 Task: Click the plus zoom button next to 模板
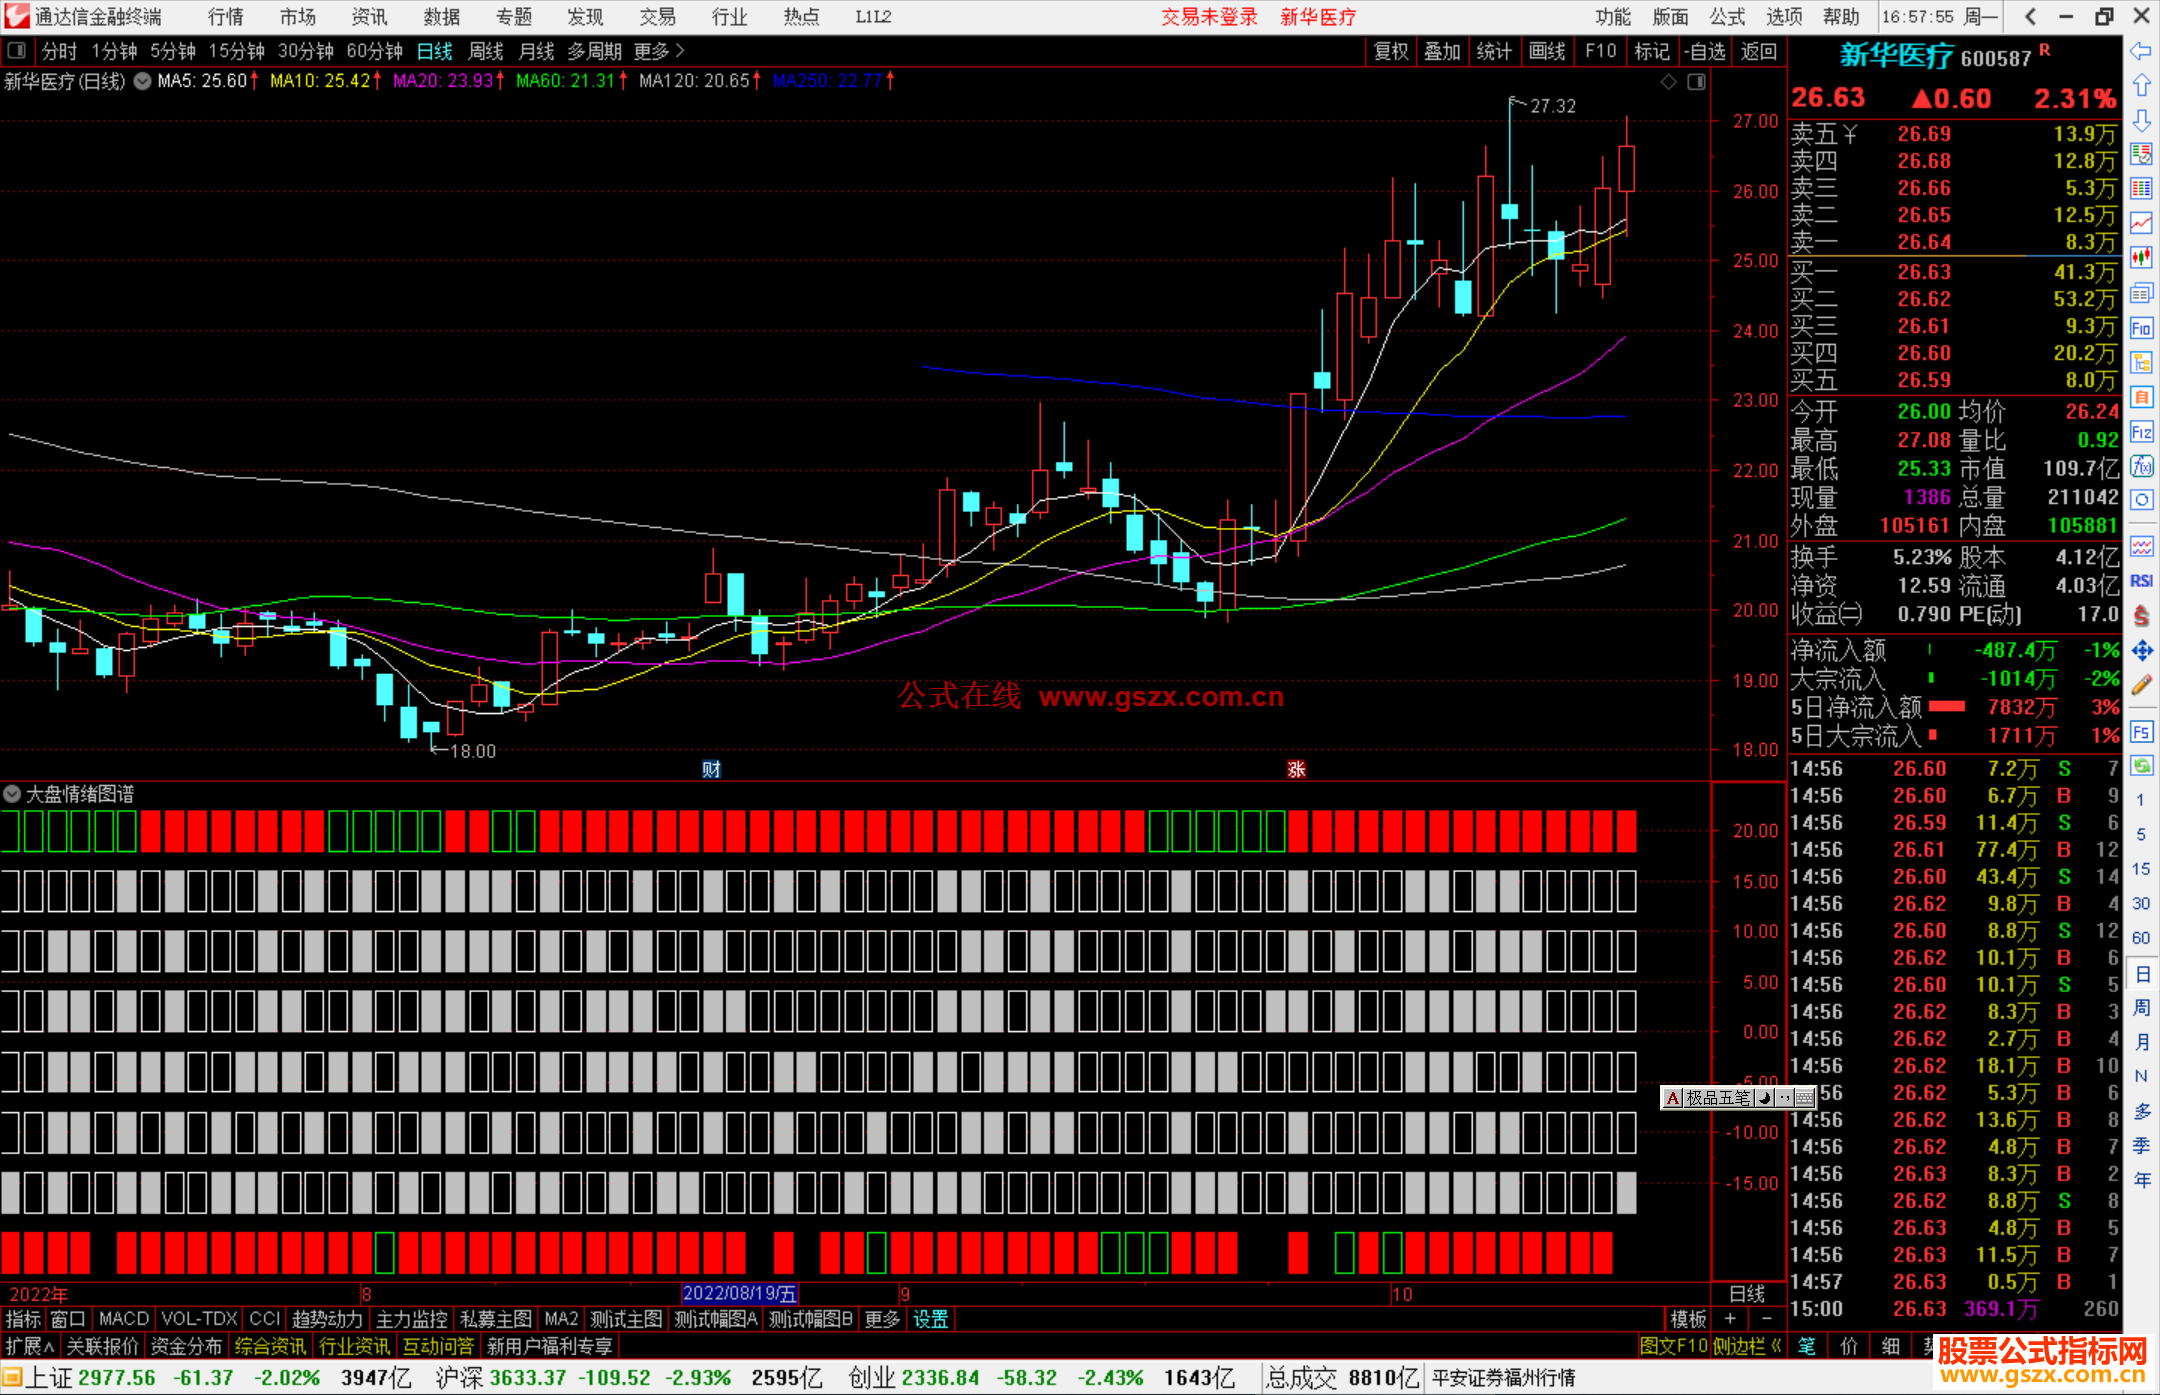coord(1730,1319)
